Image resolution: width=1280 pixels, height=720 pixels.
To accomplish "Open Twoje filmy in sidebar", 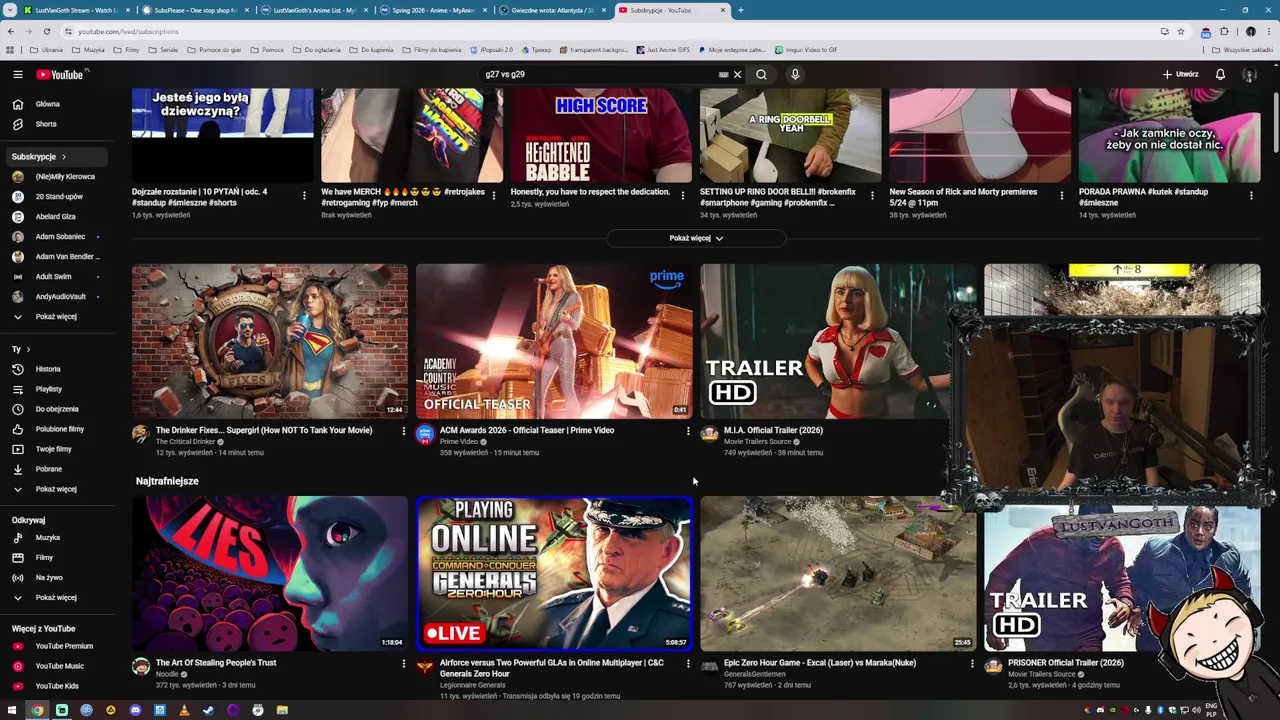I will click(53, 449).
